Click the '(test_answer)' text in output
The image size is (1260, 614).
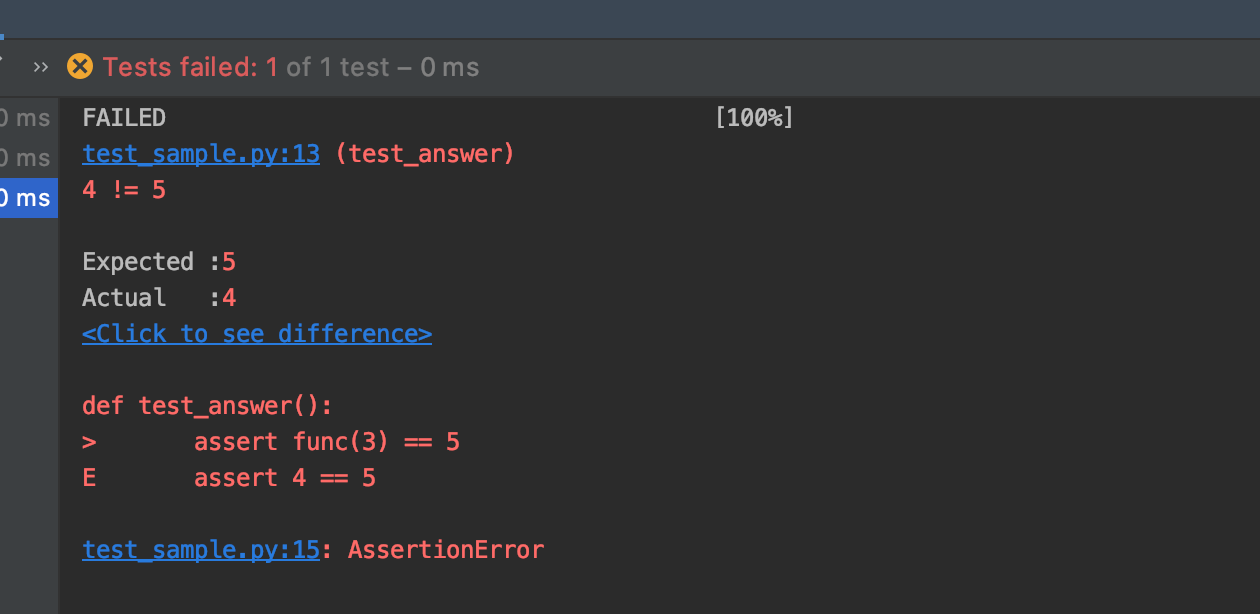(x=425, y=154)
